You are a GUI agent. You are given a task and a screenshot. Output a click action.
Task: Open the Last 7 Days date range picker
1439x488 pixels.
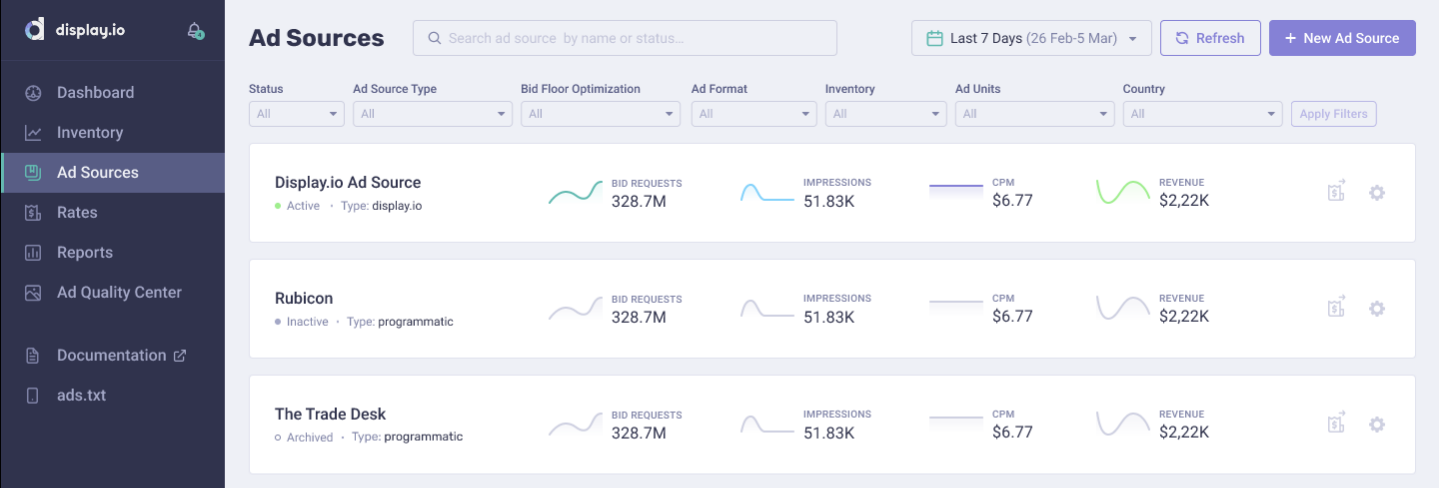click(1031, 38)
